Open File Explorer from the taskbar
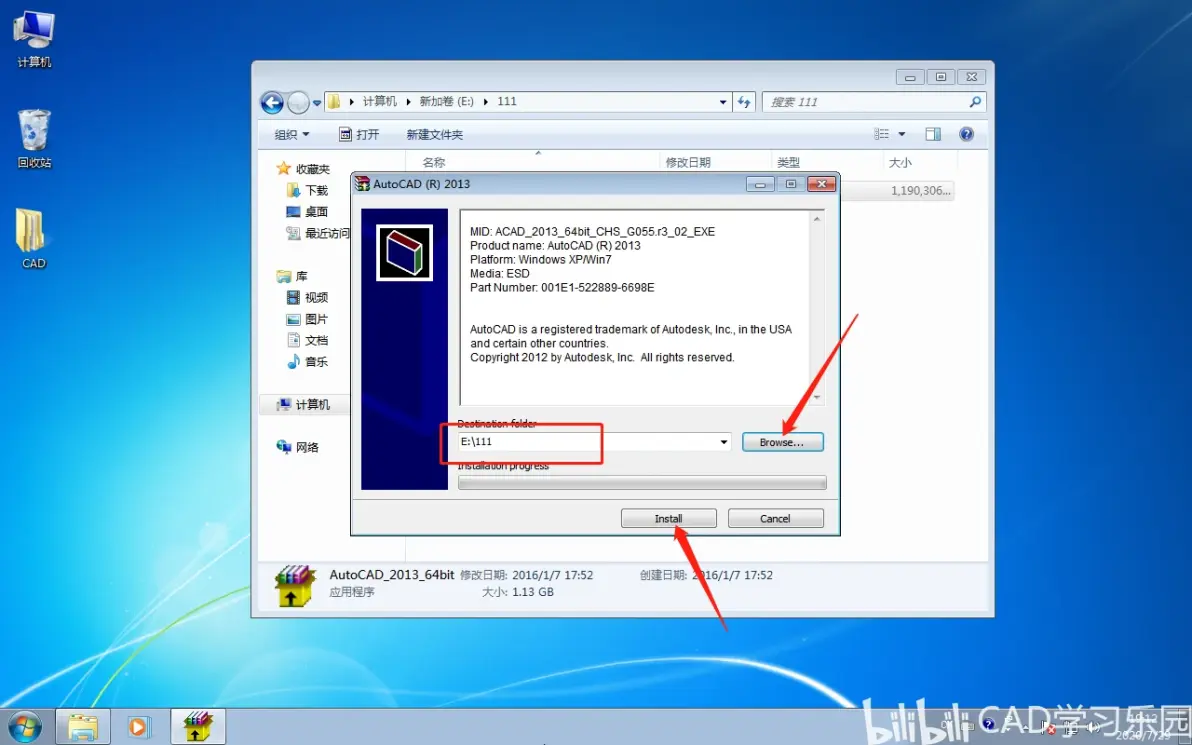Image resolution: width=1192 pixels, height=745 pixels. [83, 727]
